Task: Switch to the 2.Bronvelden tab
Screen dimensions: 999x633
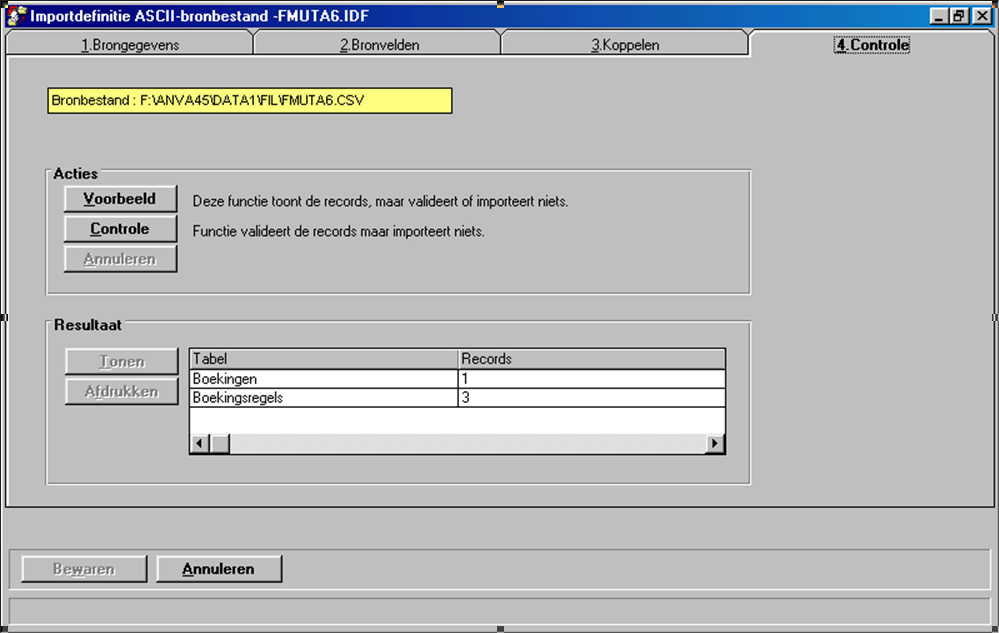Action: pyautogui.click(x=378, y=43)
